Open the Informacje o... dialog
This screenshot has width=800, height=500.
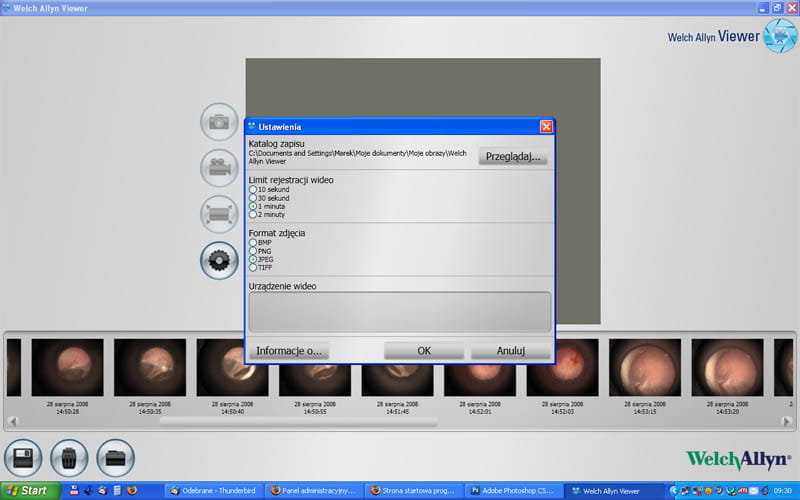(x=289, y=351)
